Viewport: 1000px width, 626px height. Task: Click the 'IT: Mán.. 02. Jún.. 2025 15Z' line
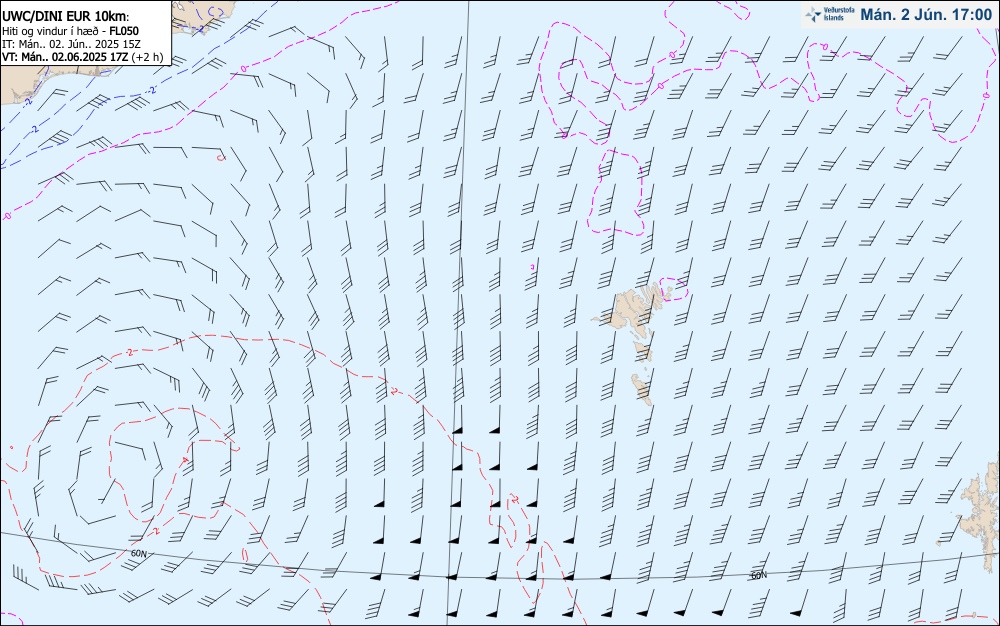point(71,44)
